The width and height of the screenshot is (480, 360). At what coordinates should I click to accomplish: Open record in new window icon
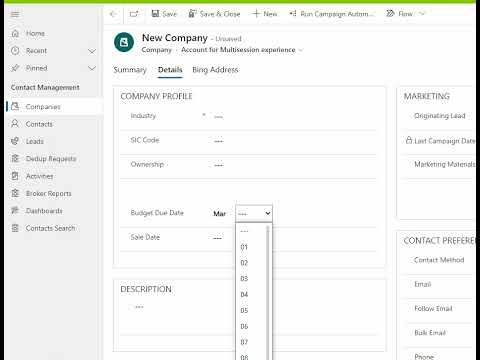(134, 14)
